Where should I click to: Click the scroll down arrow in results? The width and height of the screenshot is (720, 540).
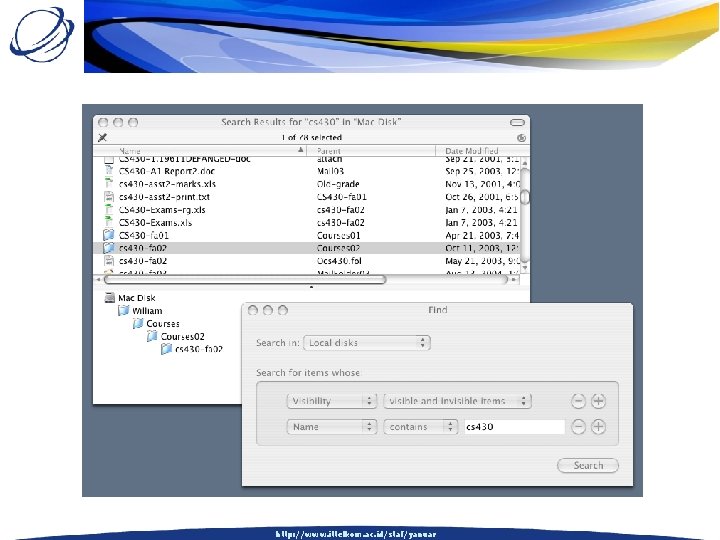pyautogui.click(x=525, y=267)
